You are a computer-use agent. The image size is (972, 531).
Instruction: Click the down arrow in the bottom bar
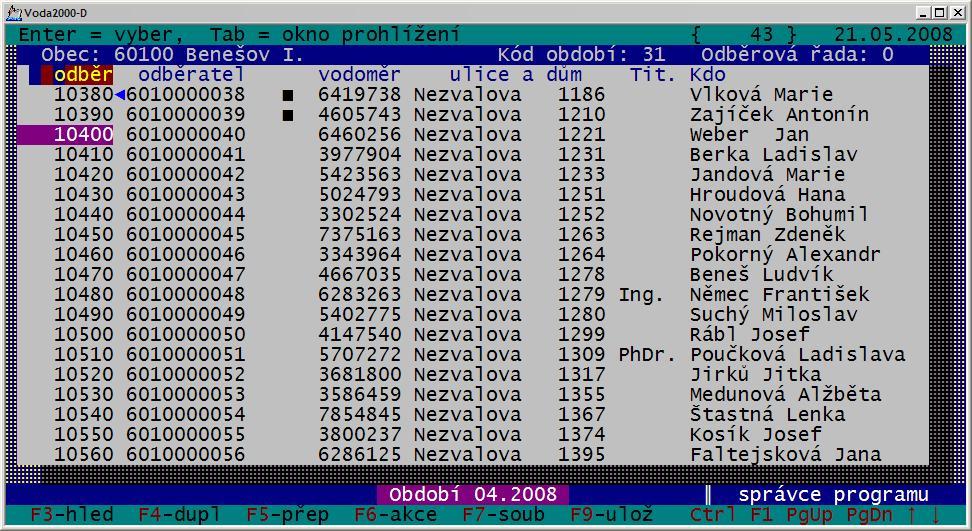click(x=936, y=514)
